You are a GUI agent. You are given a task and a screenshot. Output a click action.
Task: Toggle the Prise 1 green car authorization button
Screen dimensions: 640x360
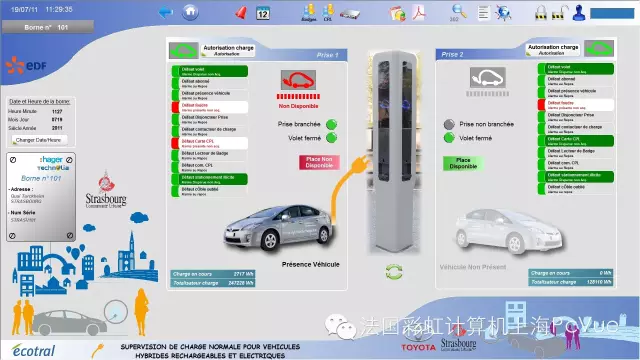point(184,51)
